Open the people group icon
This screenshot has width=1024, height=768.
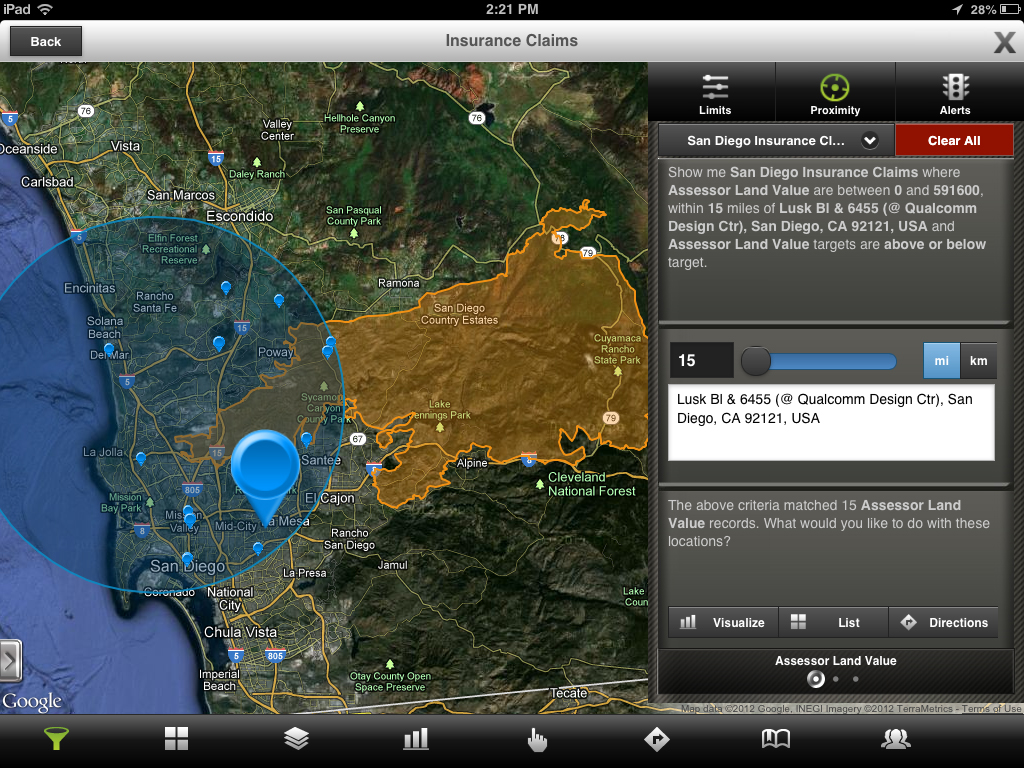[x=896, y=739]
